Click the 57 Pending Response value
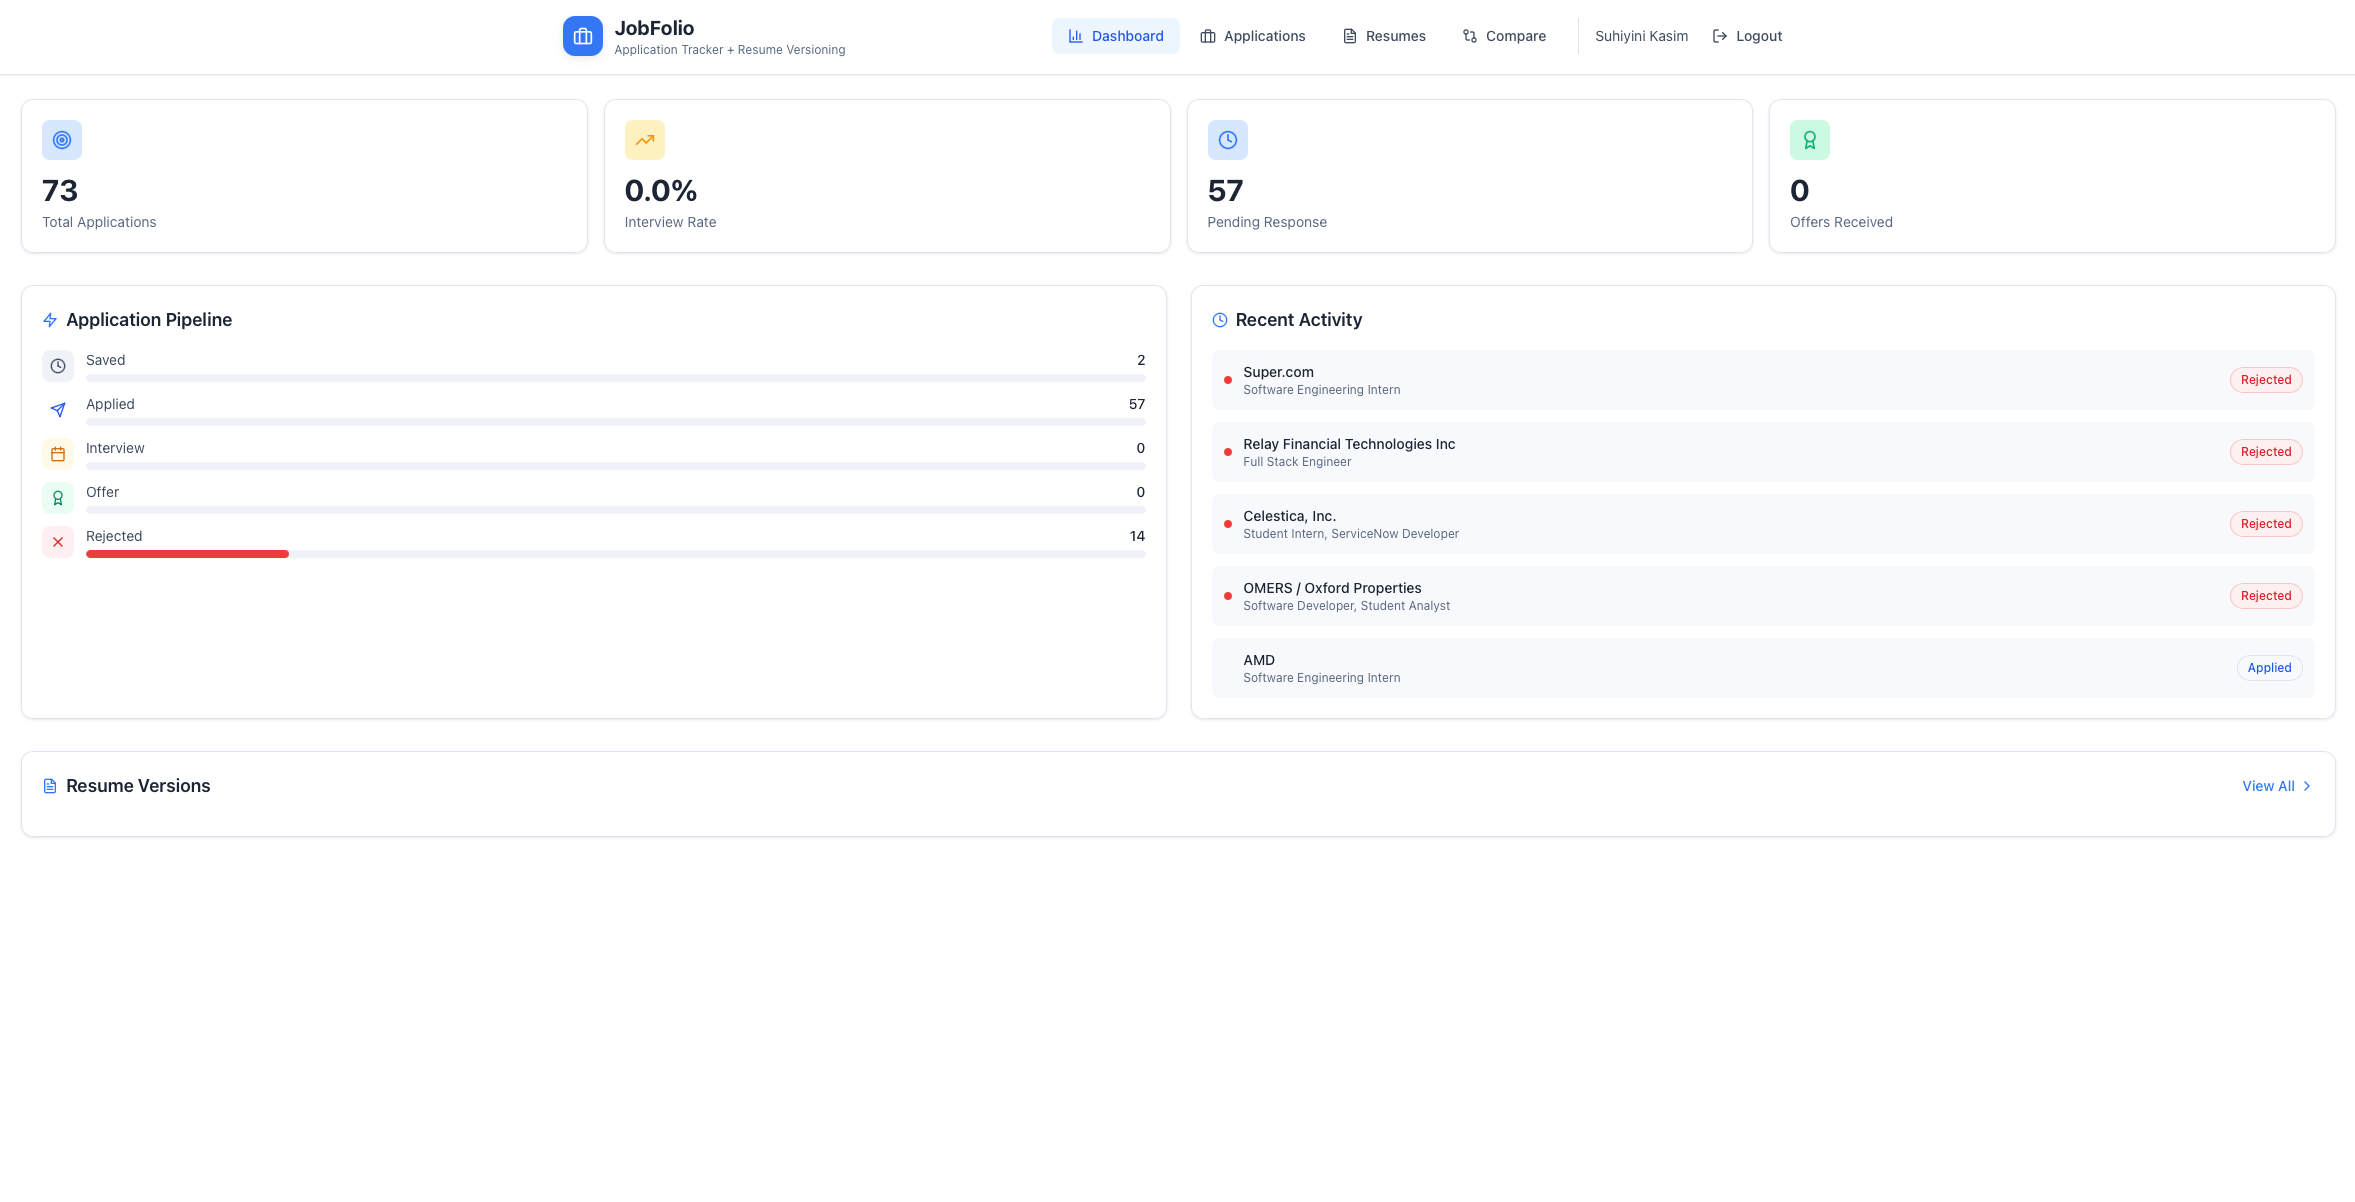Image resolution: width=2355 pixels, height=1202 pixels. [1225, 191]
